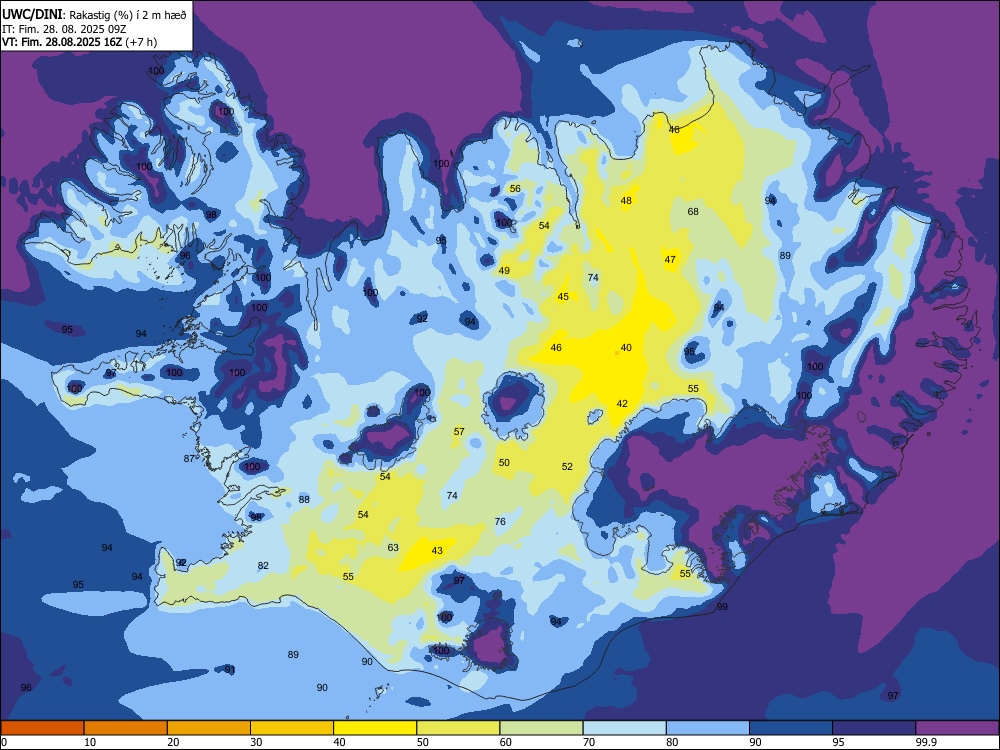The image size is (1000, 750).
Task: Click the 57 humidity value on the map
Action: click(459, 432)
